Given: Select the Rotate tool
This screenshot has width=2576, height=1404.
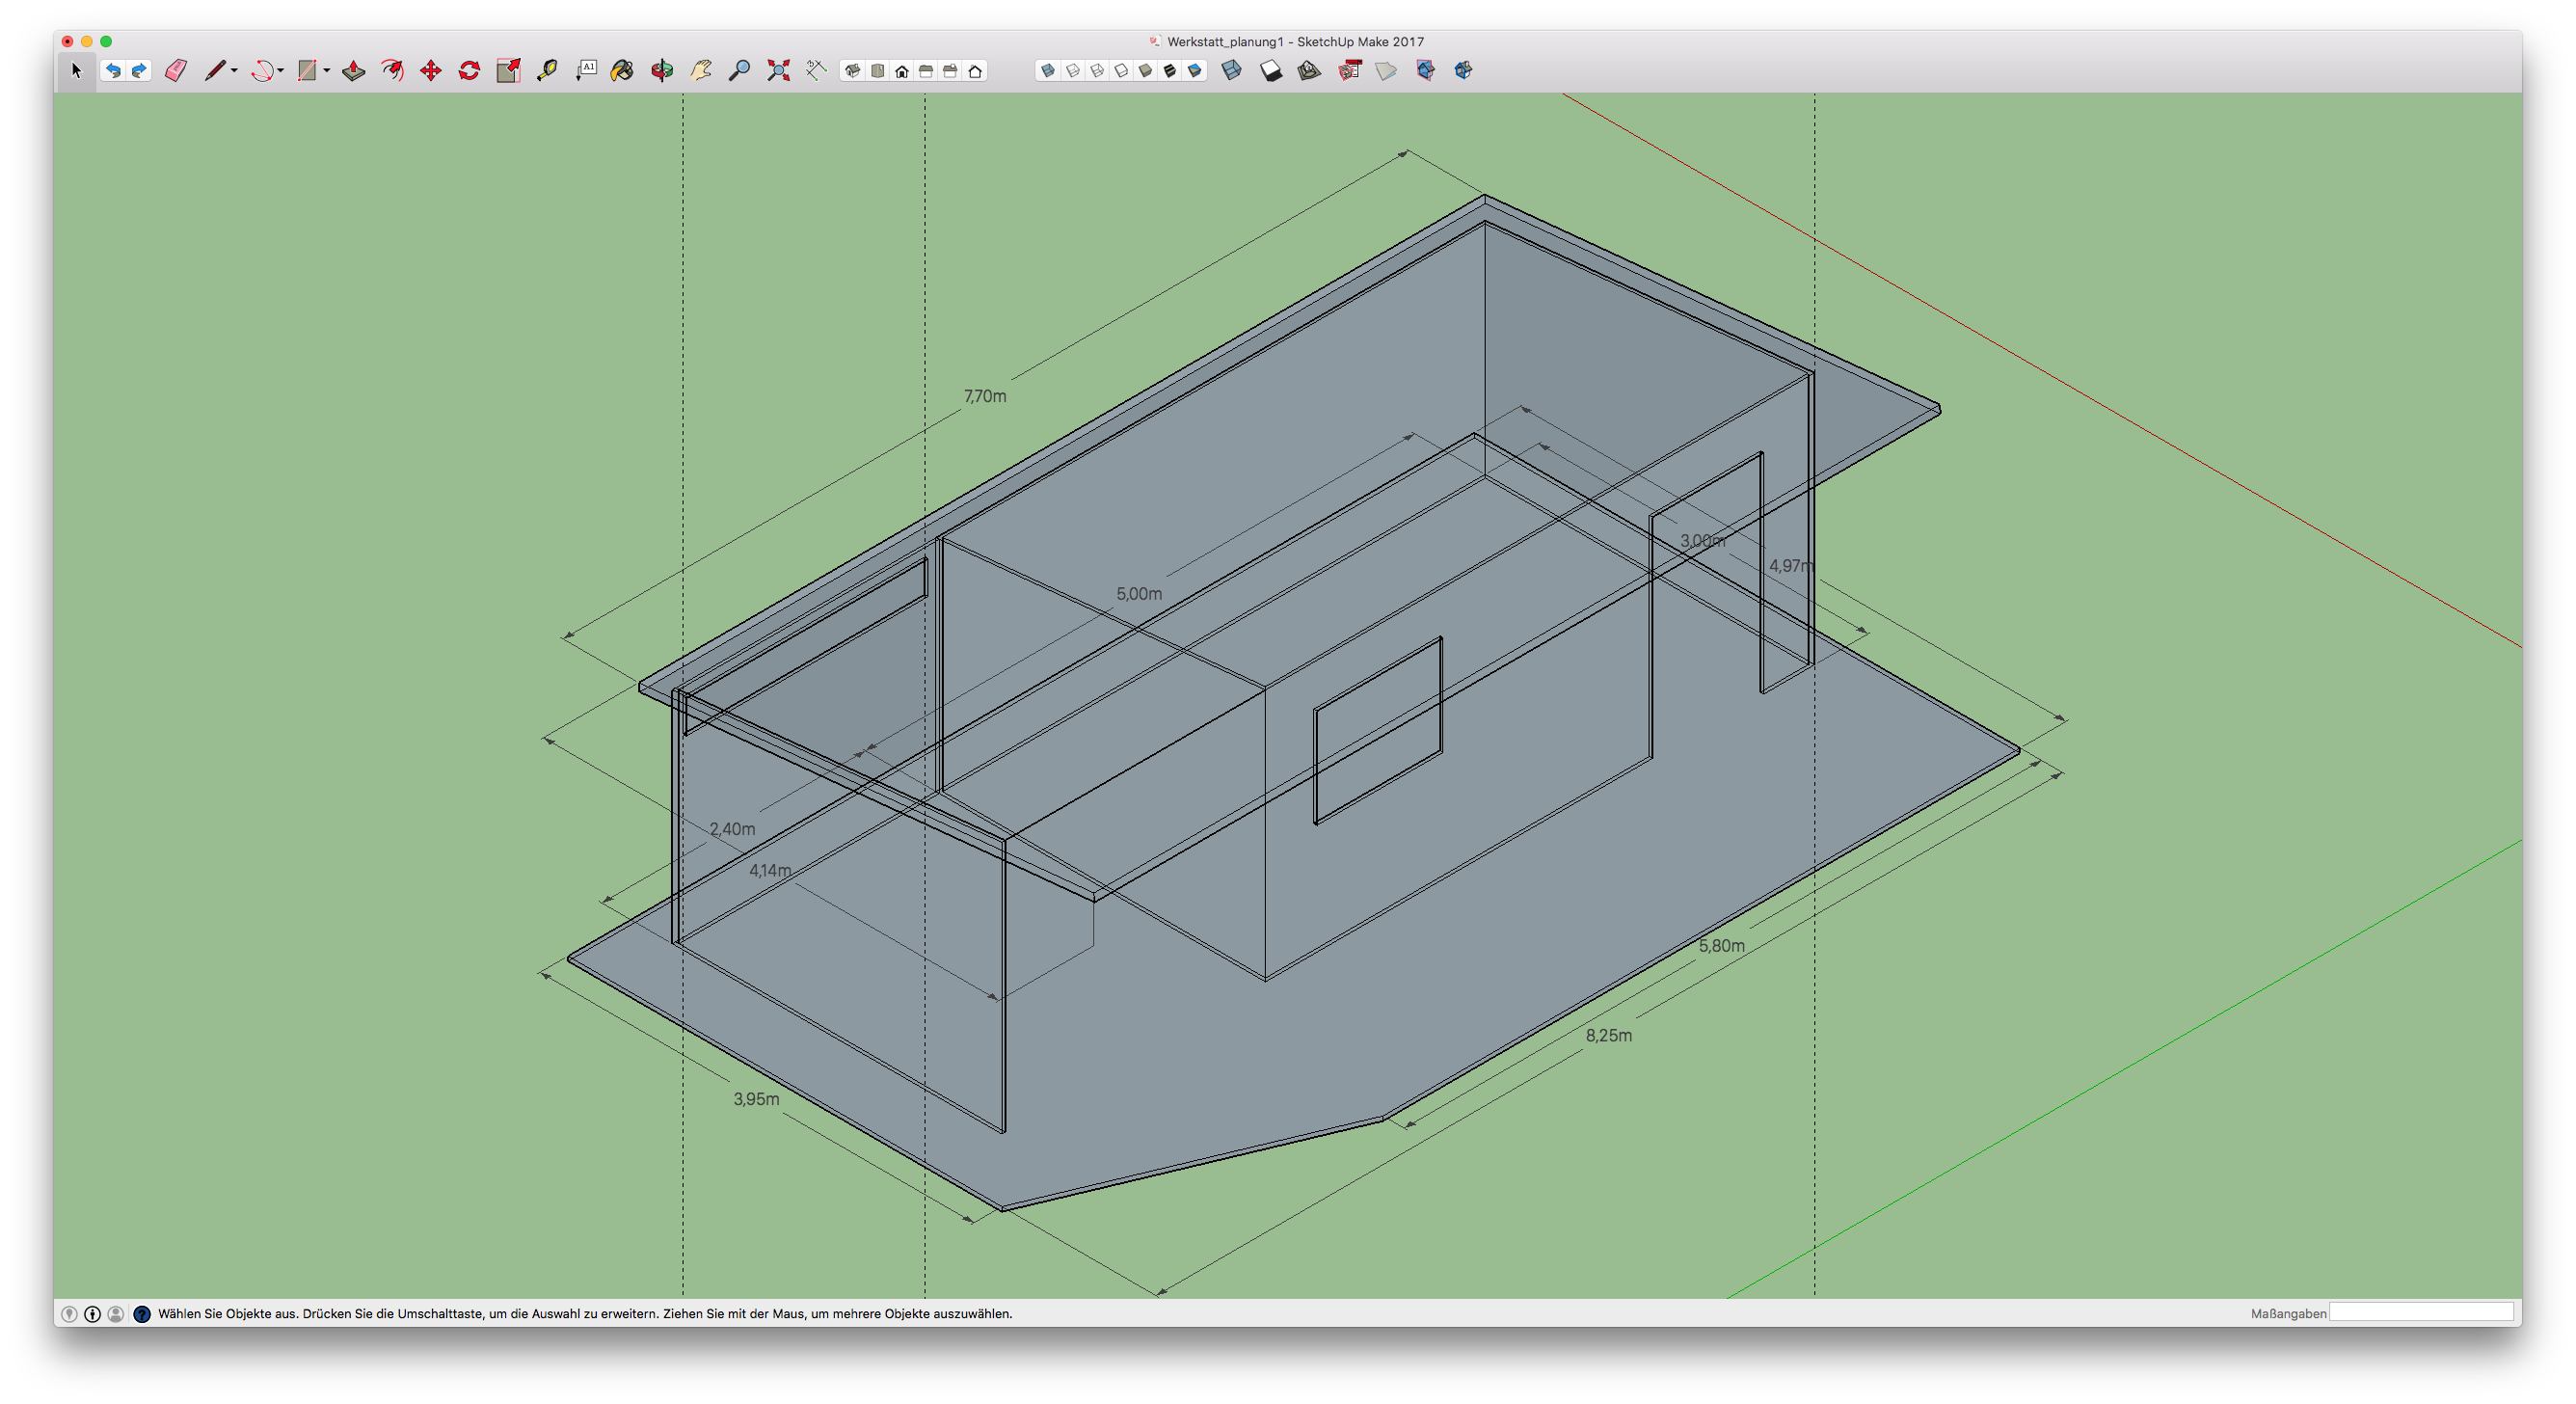Looking at the screenshot, I should [x=469, y=70].
